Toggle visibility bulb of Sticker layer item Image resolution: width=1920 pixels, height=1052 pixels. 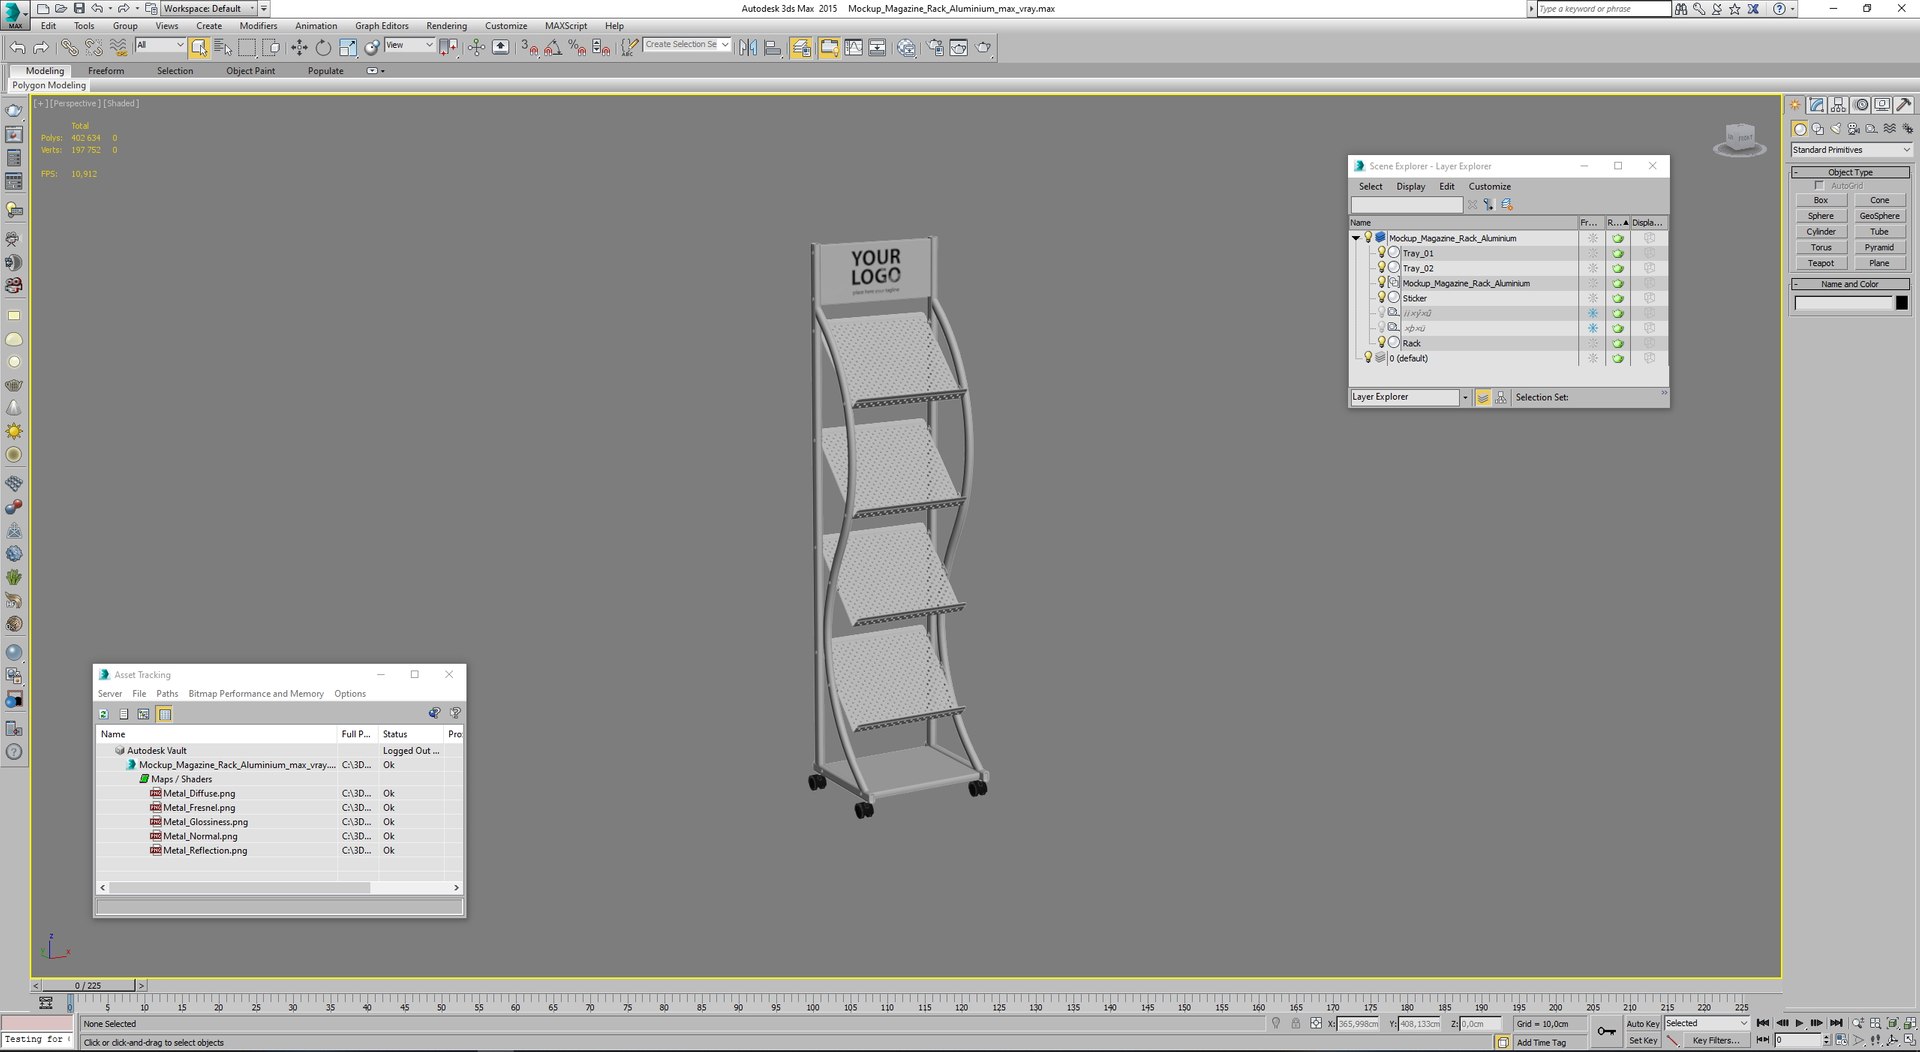coord(1382,298)
